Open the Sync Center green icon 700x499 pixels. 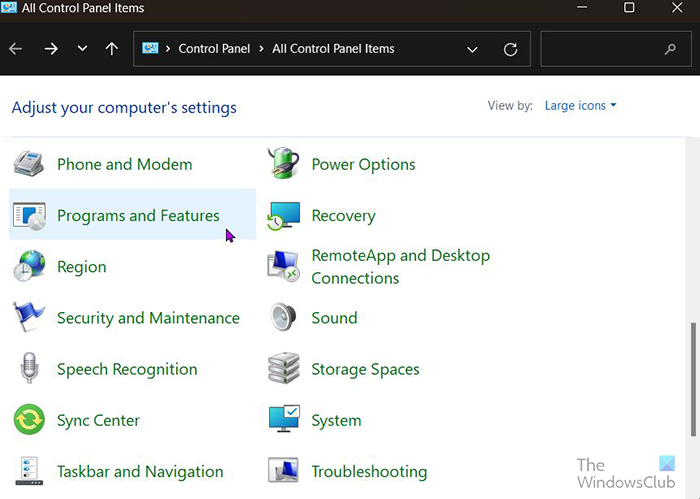29,420
